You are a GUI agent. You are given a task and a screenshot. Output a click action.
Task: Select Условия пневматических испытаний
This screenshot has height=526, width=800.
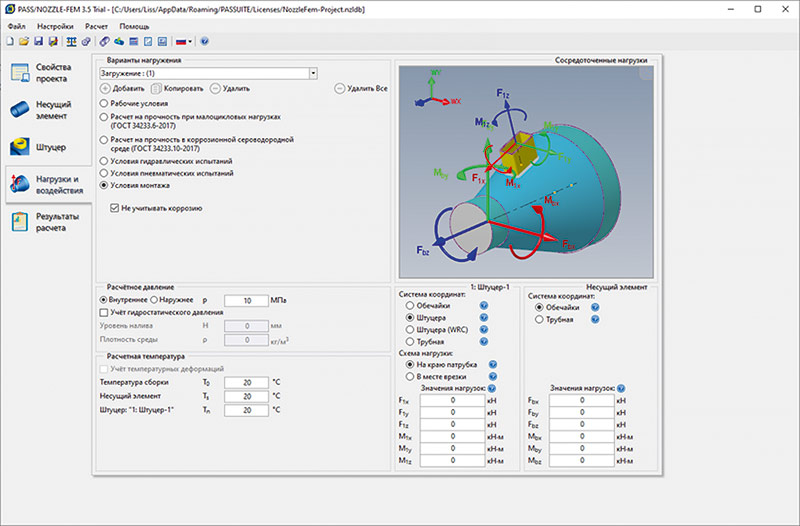[104, 173]
